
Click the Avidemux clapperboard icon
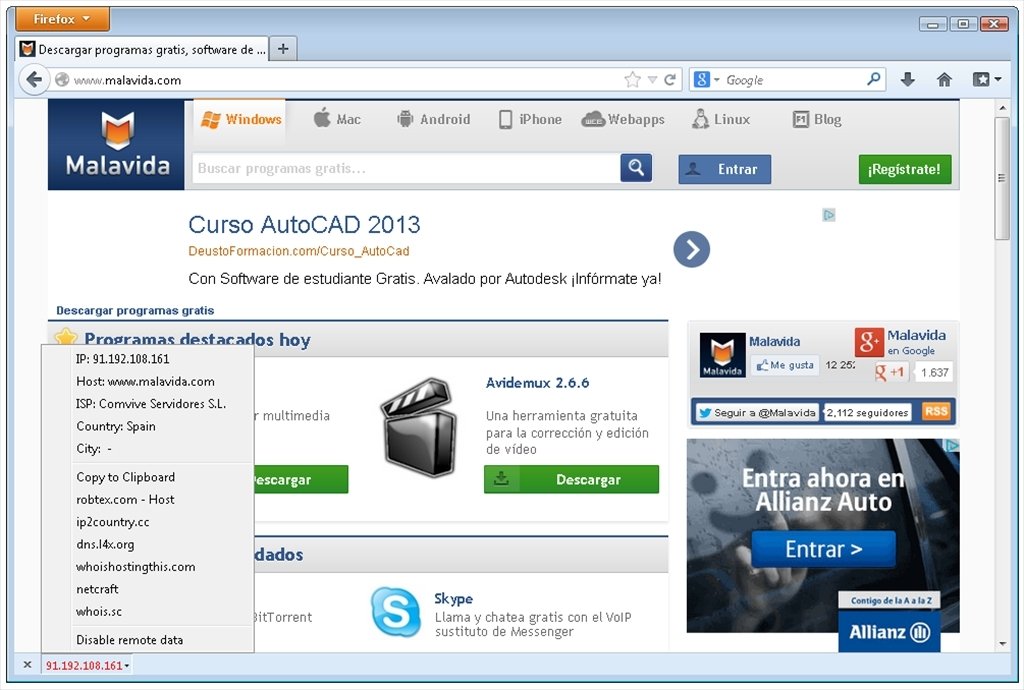click(x=418, y=428)
